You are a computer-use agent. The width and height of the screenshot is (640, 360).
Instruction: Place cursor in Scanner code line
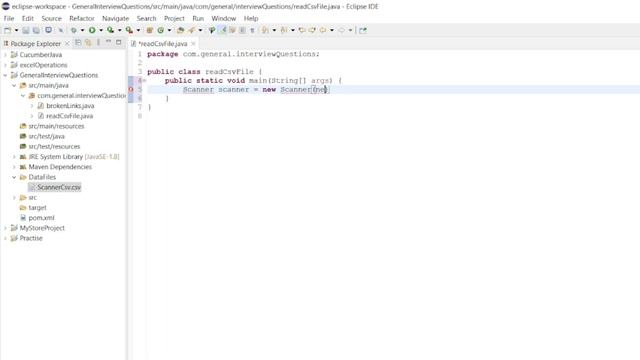pyautogui.click(x=256, y=89)
